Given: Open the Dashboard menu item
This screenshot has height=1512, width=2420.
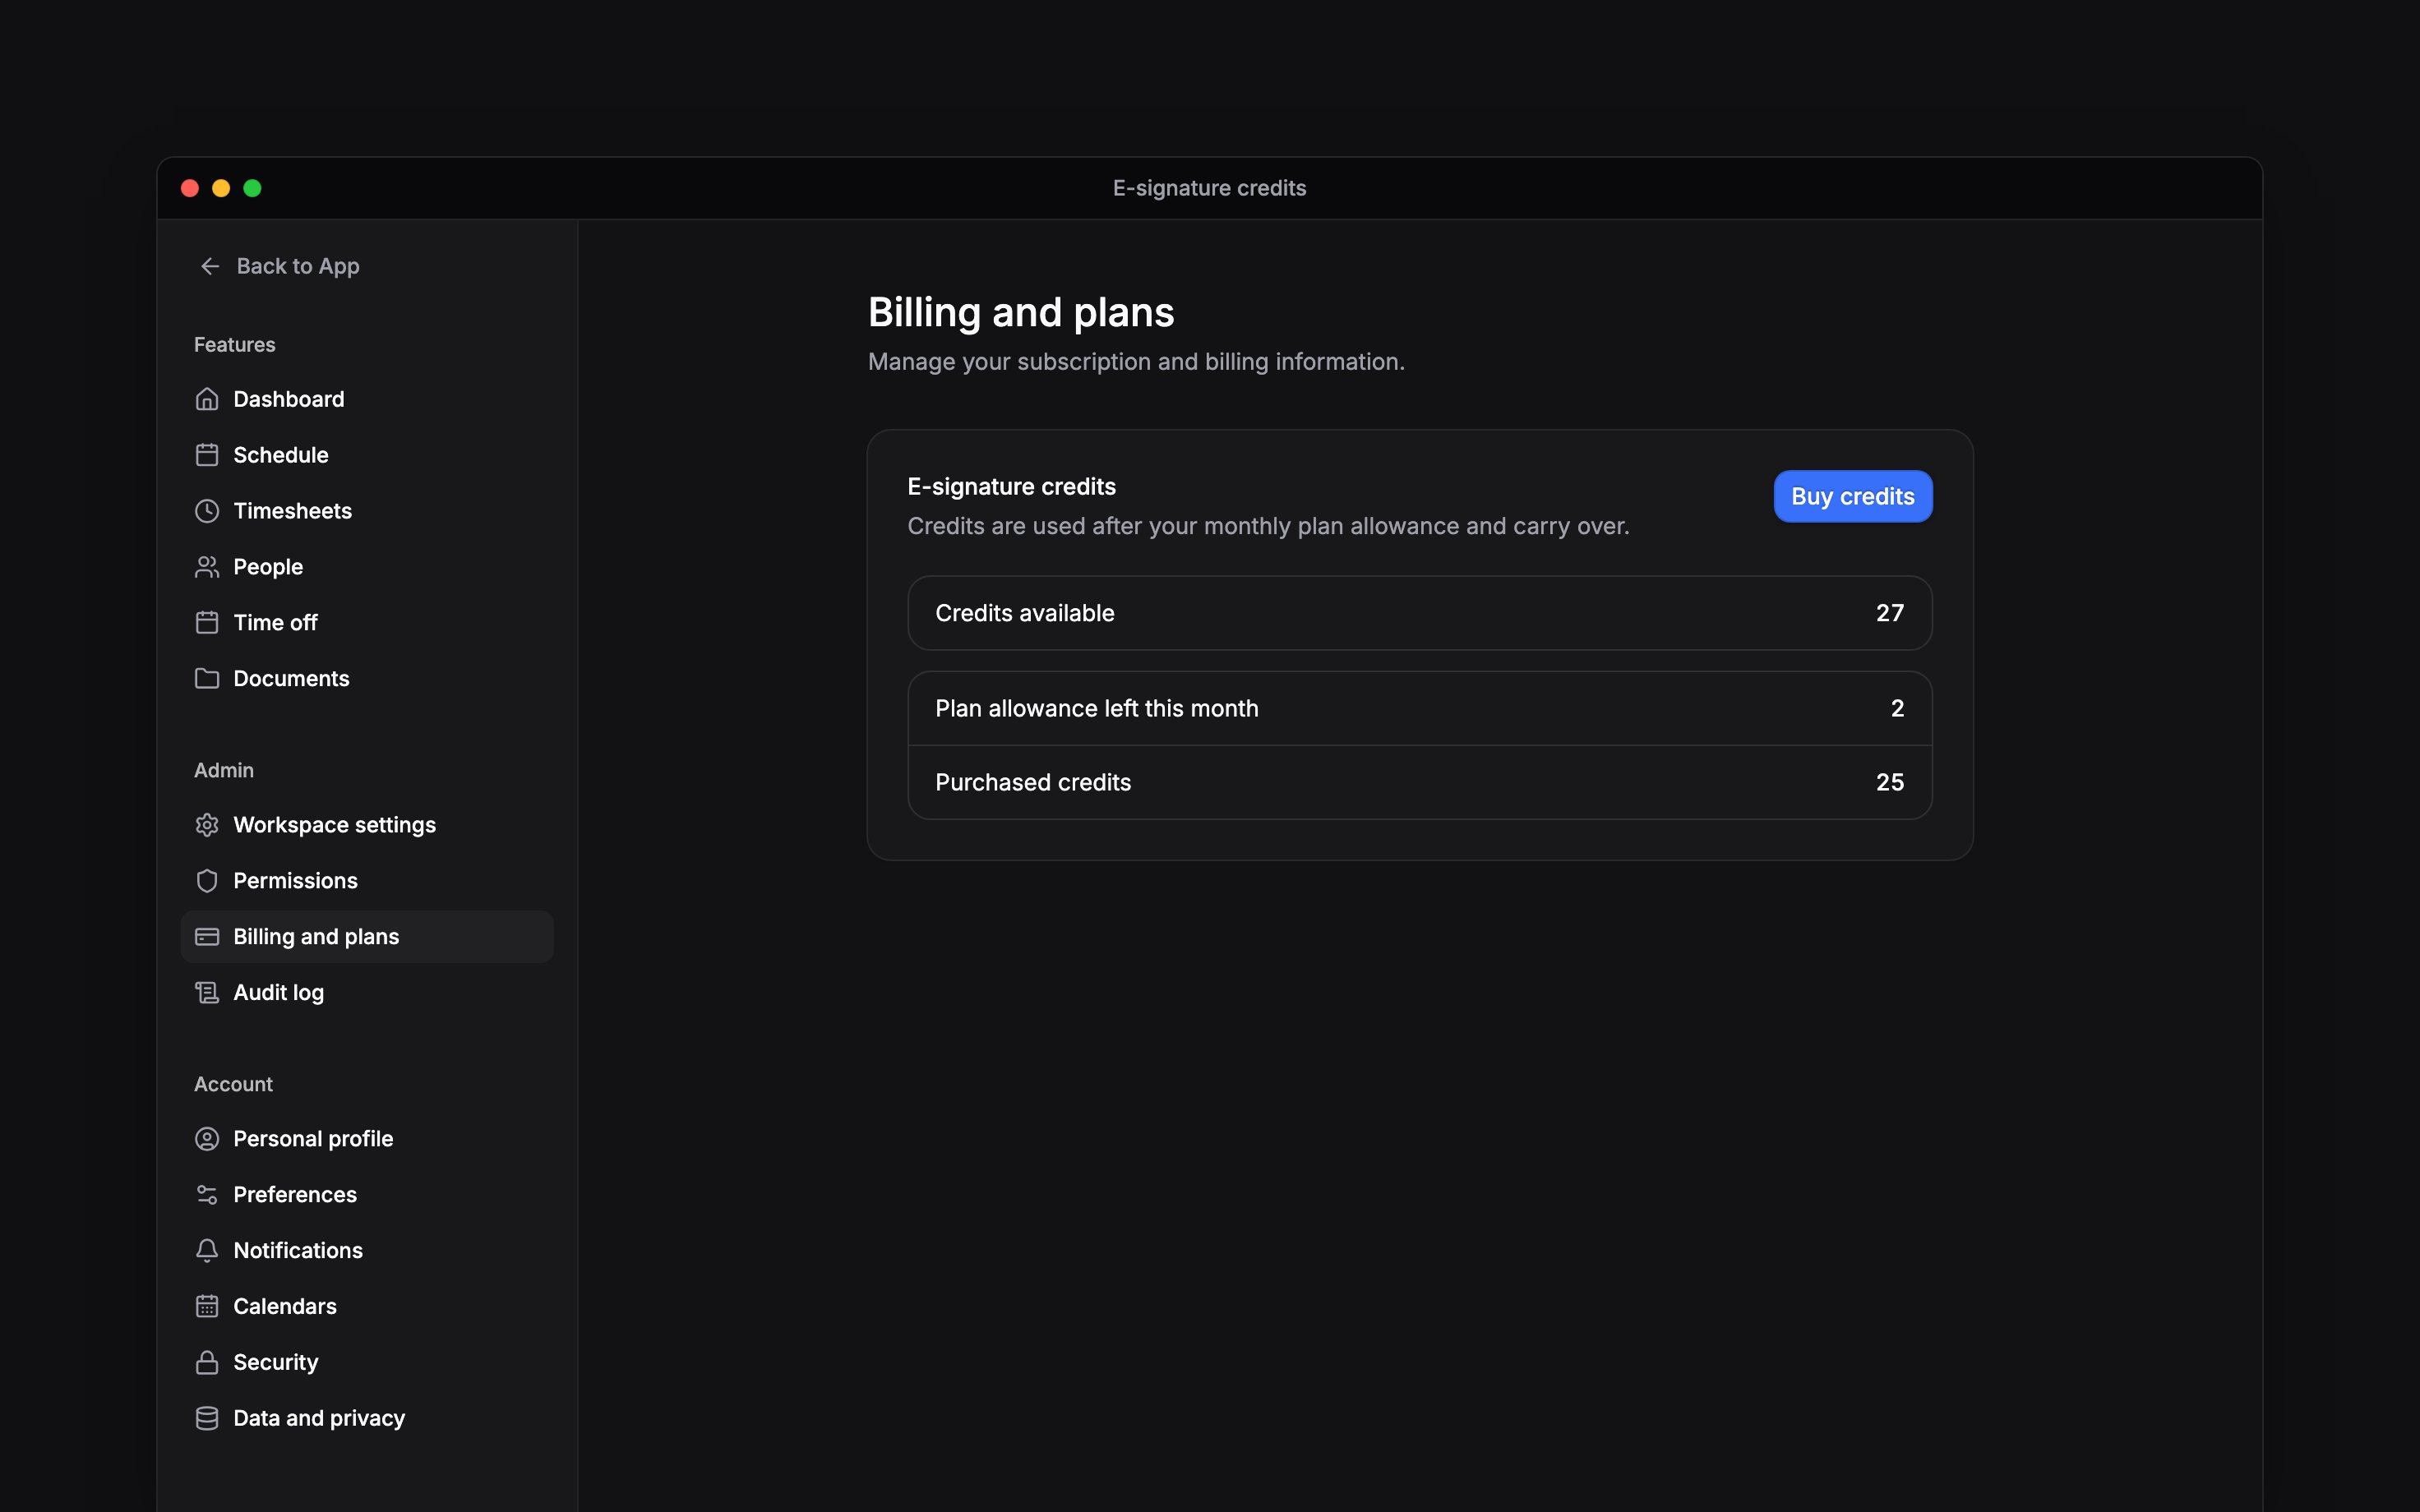Looking at the screenshot, I should 367,399.
